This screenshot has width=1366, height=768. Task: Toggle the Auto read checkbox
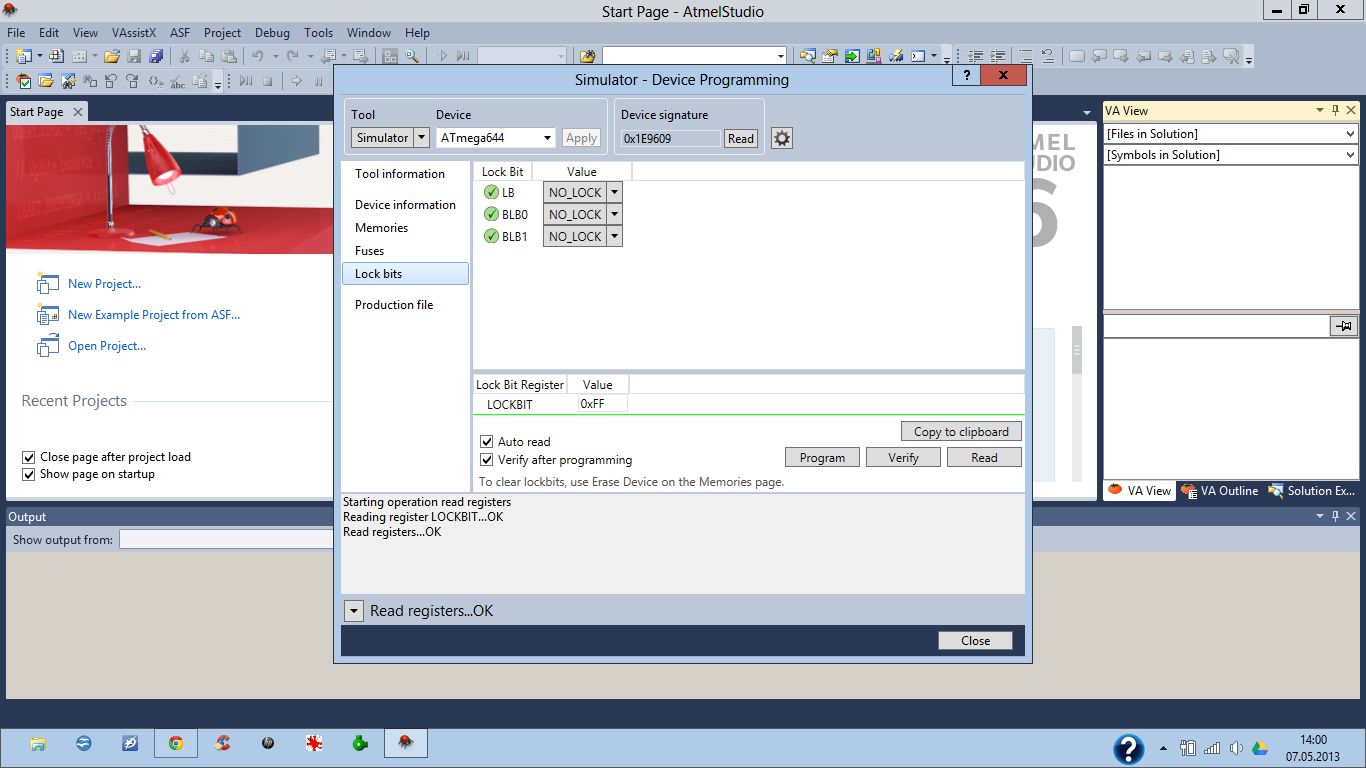[x=487, y=441]
